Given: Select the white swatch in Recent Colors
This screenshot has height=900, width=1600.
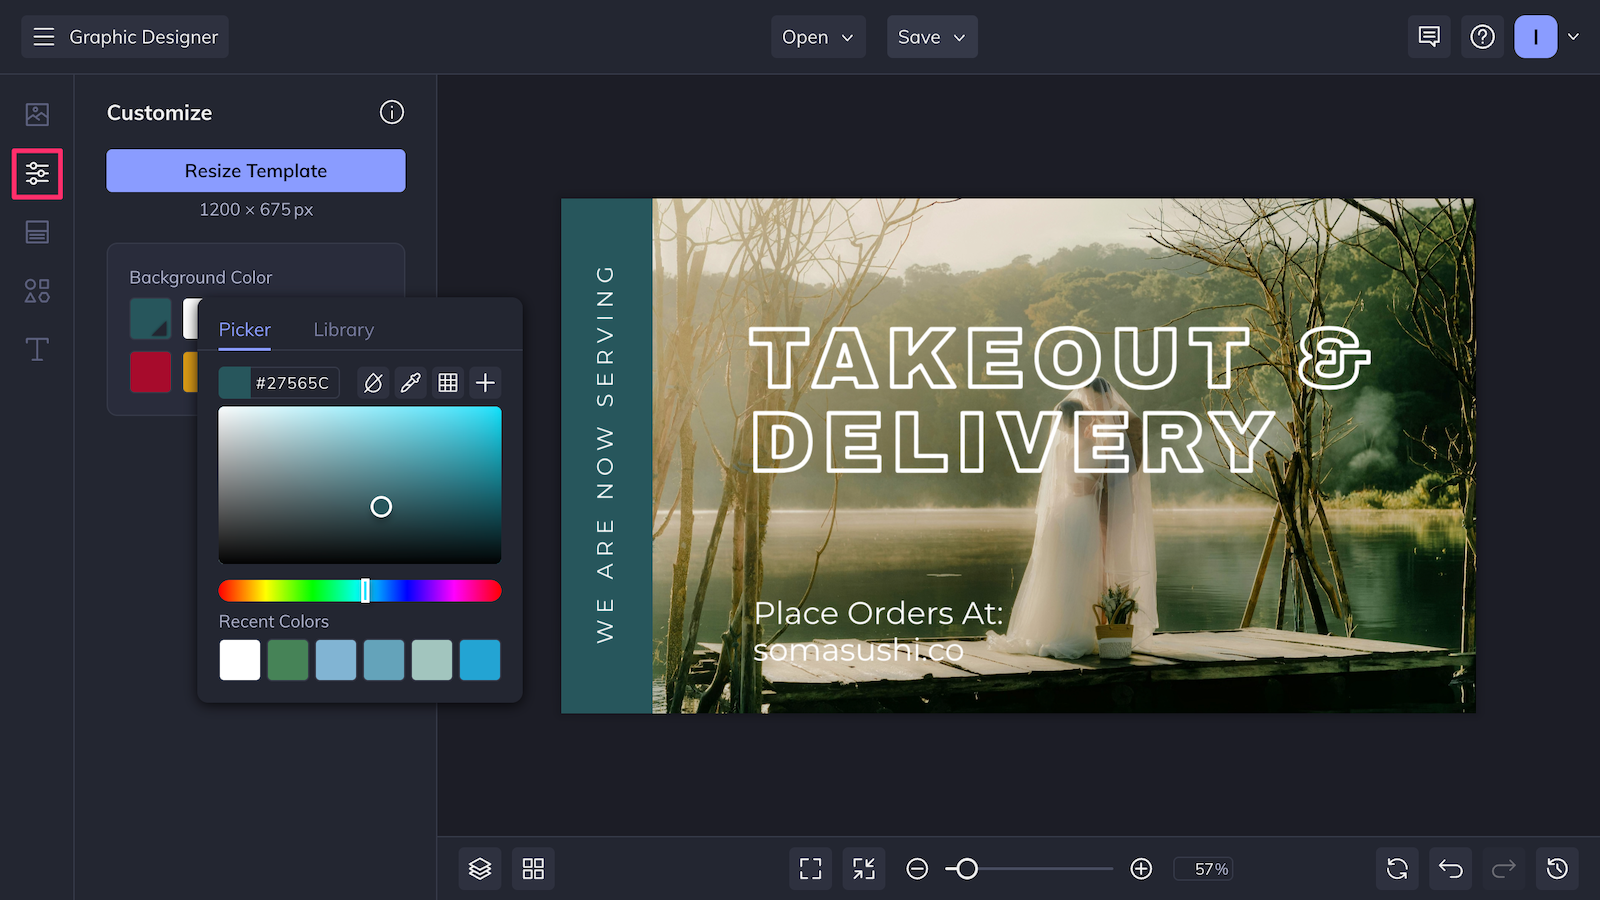Looking at the screenshot, I should coord(239,660).
